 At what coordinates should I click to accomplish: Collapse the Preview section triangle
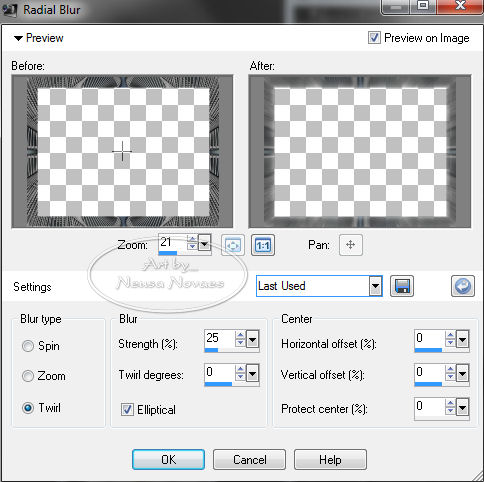tap(18, 38)
